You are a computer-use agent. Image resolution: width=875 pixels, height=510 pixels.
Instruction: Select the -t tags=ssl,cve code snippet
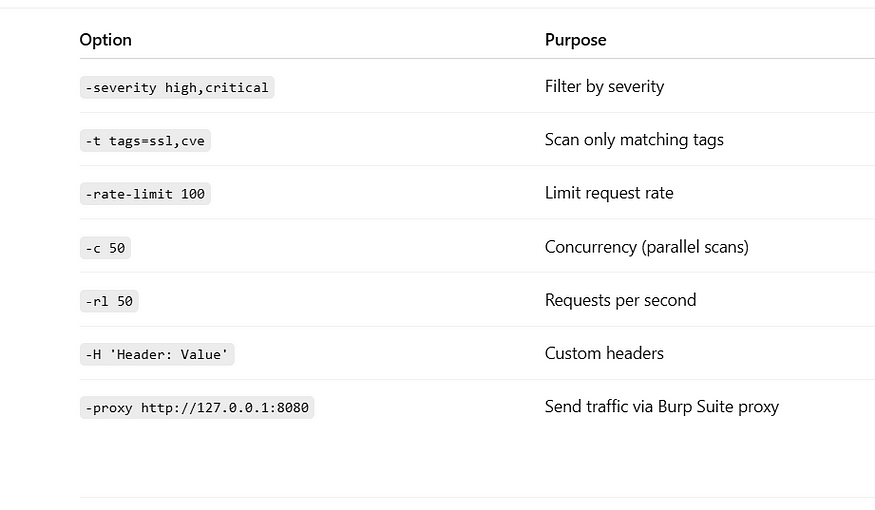145,141
